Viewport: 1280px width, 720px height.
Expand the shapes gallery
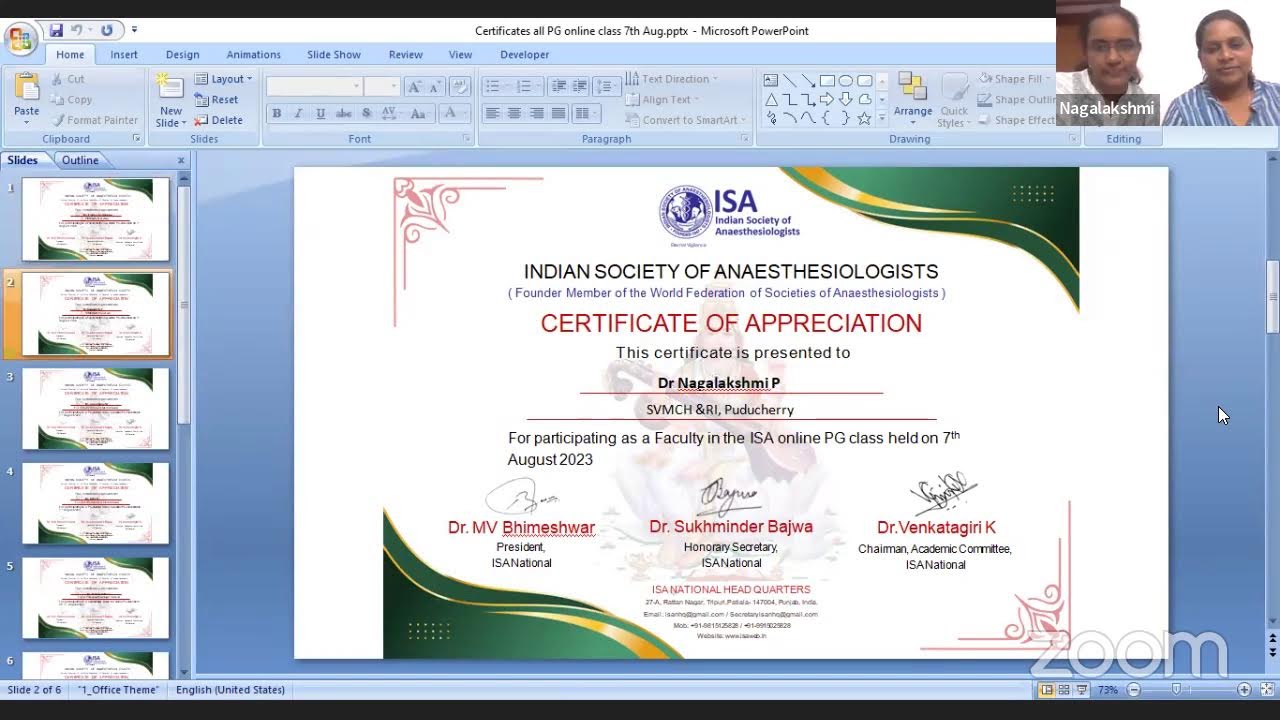tap(881, 118)
